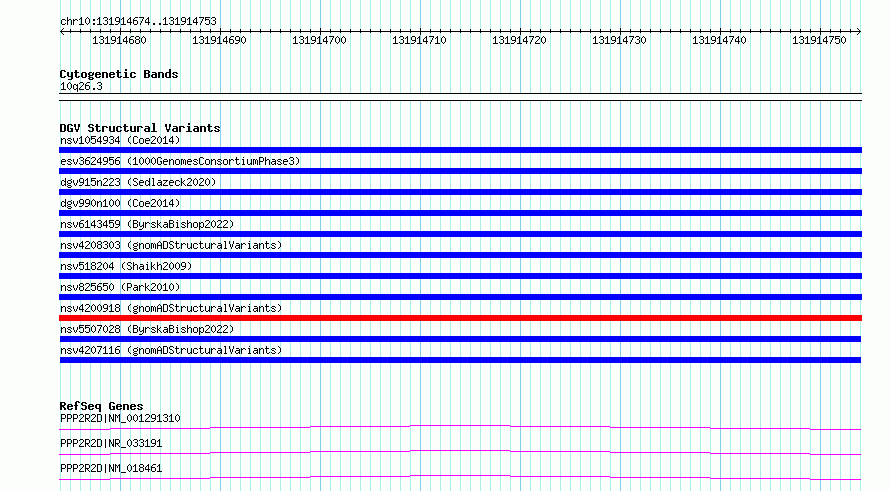Click the DGV Structural Variants track title
Viewport: 890px width, 491px height.
click(x=140, y=128)
